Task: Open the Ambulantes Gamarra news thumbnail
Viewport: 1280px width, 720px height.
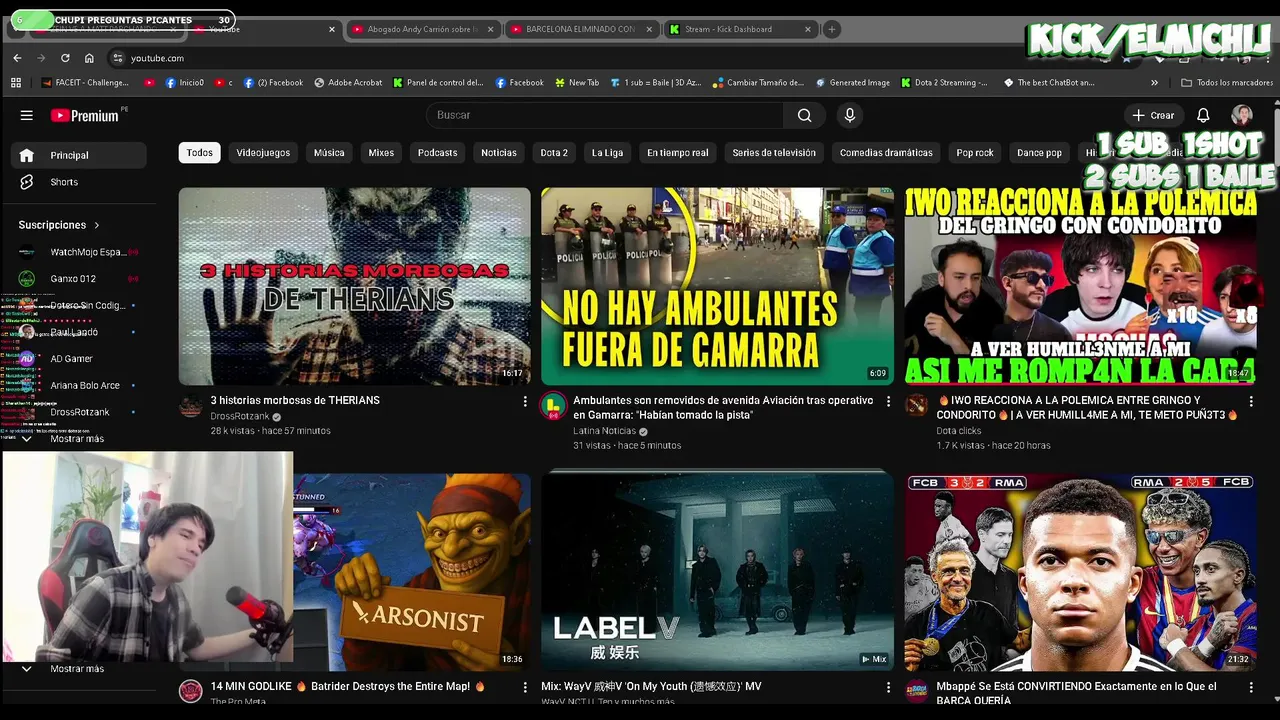Action: coord(717,286)
